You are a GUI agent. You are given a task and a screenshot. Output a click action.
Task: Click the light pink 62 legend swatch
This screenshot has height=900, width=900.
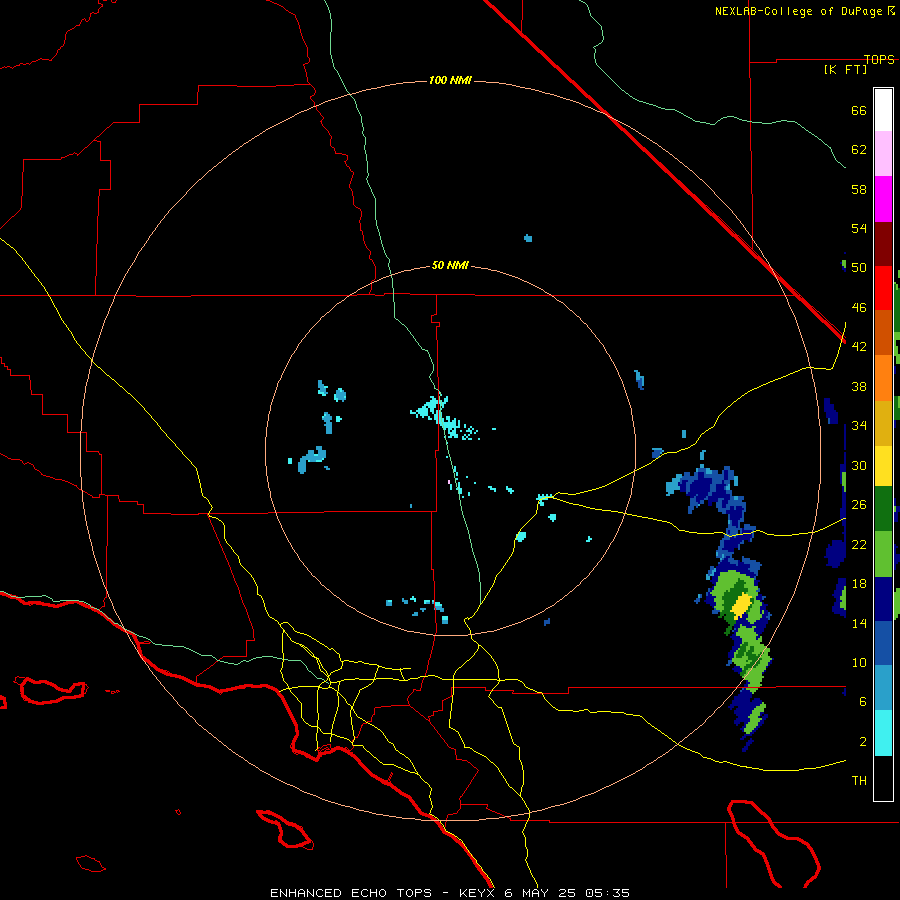click(x=883, y=154)
